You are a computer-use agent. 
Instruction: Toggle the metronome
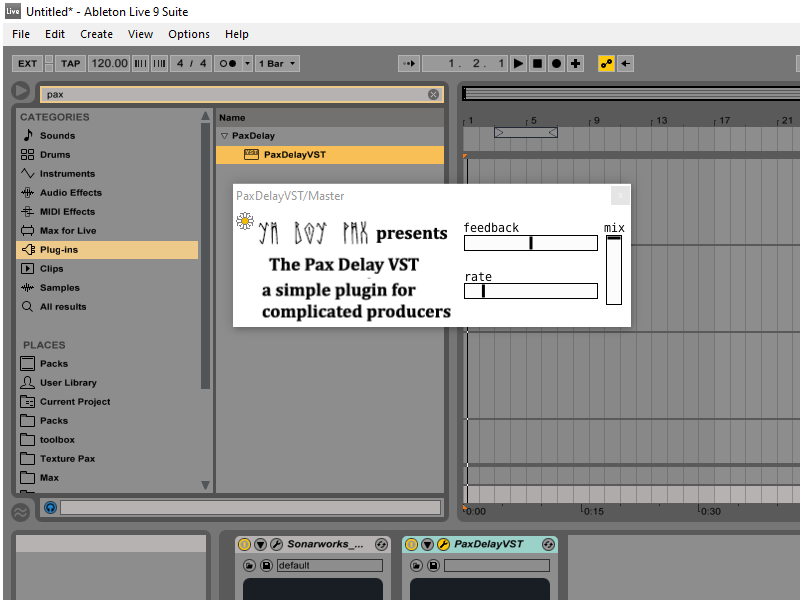[x=228, y=64]
